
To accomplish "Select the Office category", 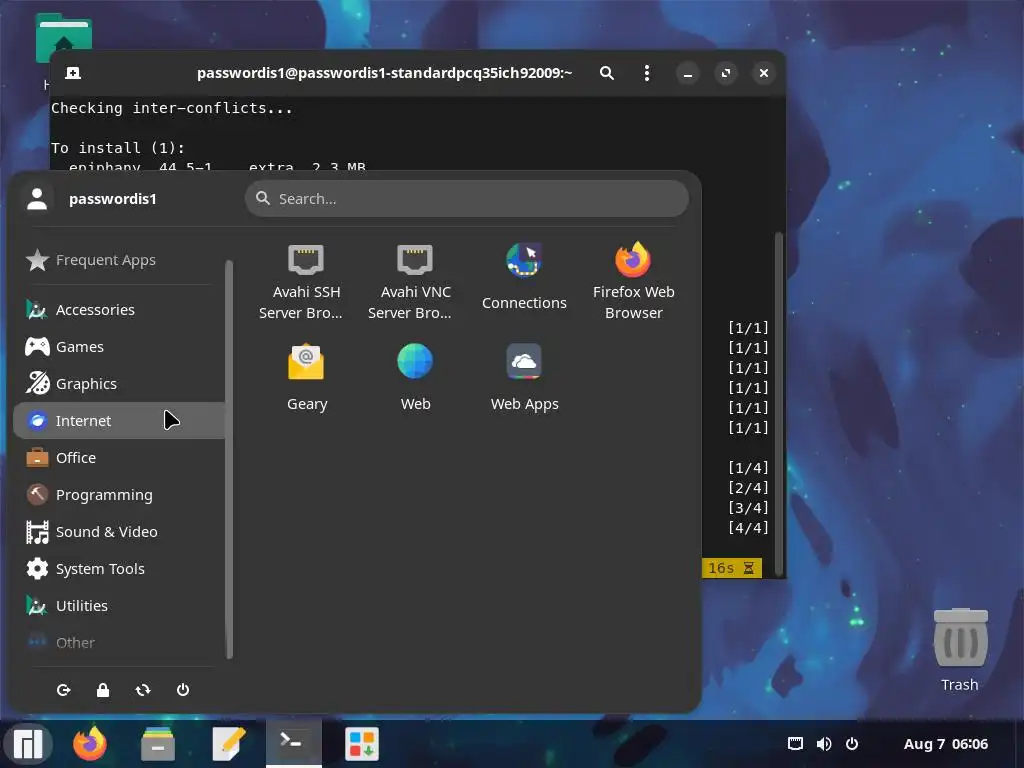I will (x=119, y=458).
